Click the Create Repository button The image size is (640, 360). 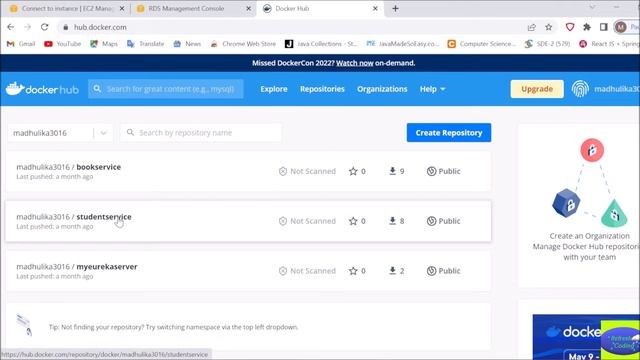(449, 133)
